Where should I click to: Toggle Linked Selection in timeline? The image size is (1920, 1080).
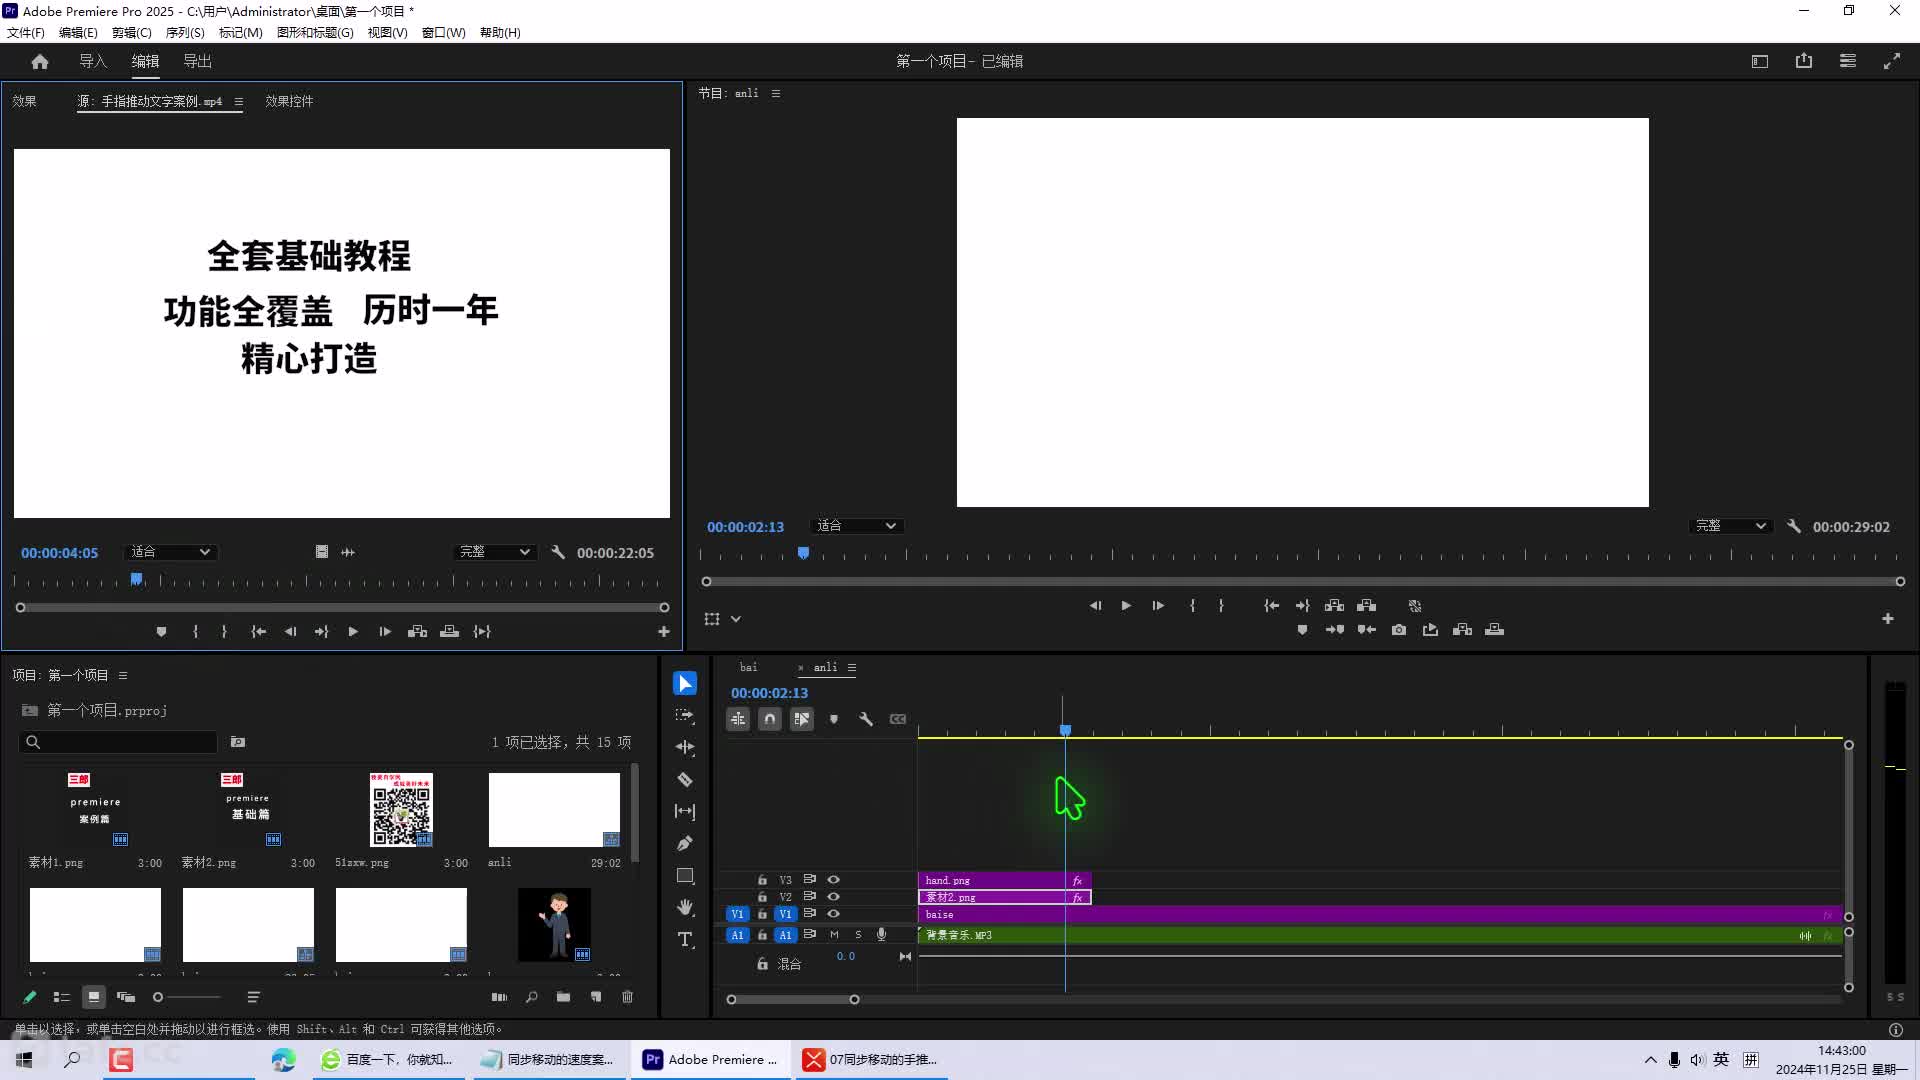(802, 719)
